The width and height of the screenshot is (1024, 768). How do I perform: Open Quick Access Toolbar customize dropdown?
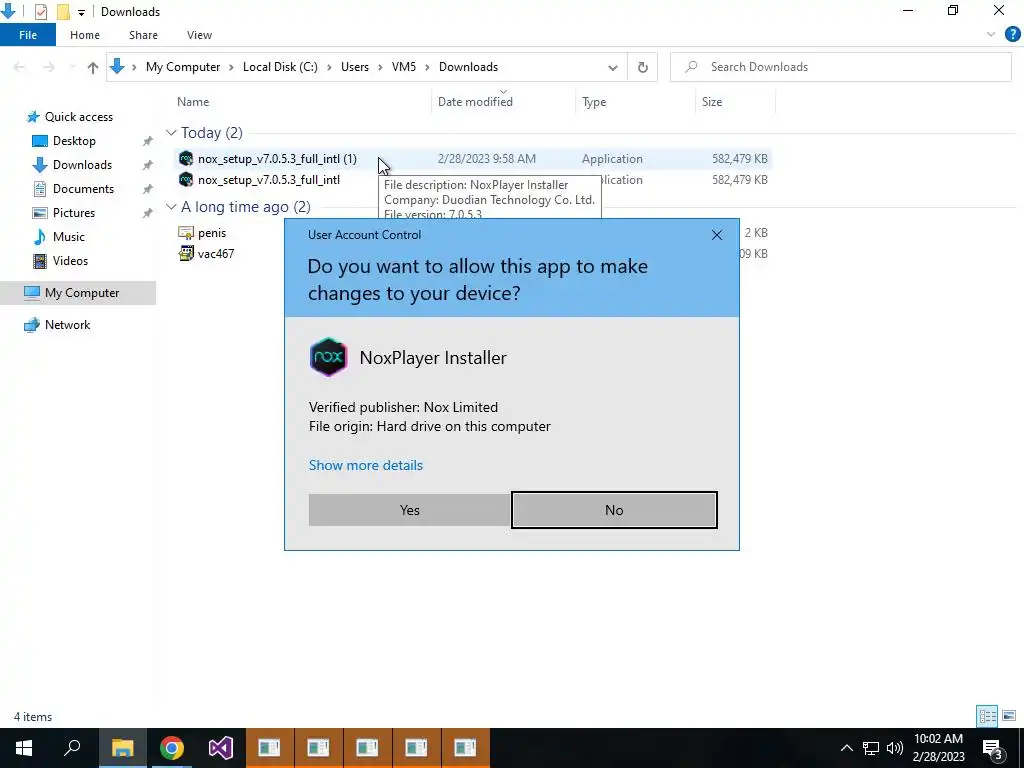(81, 12)
